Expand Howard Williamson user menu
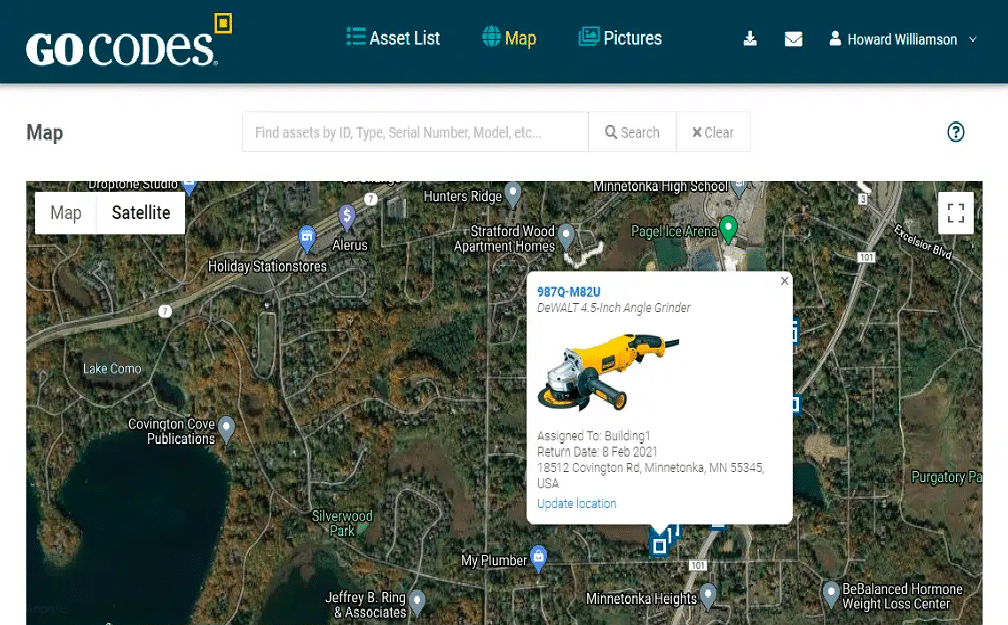The width and height of the screenshot is (1008, 625). pyautogui.click(x=903, y=39)
